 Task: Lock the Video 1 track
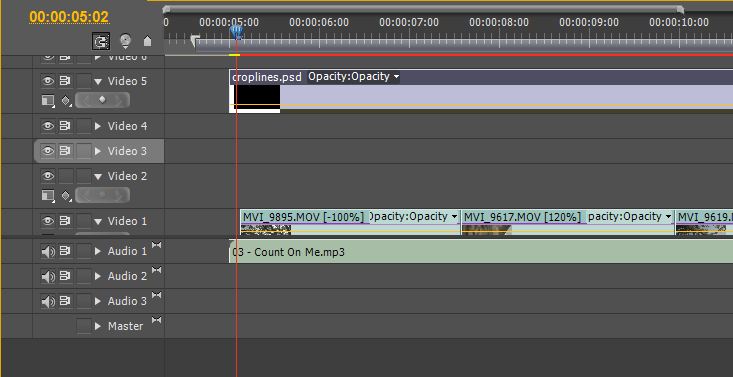pyautogui.click(x=84, y=221)
